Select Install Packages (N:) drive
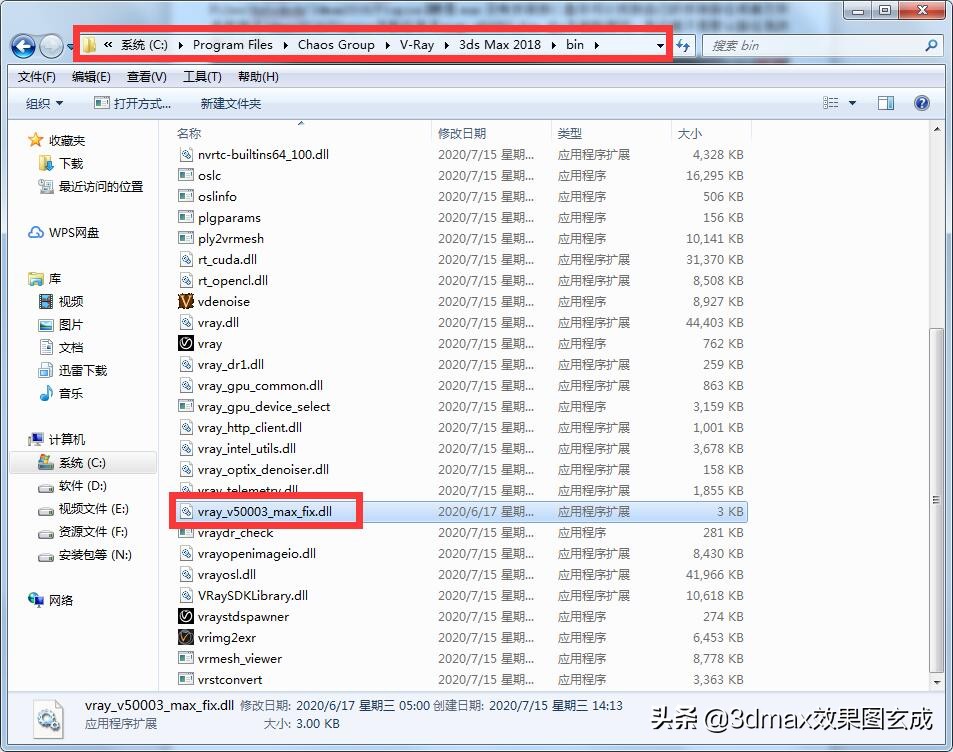Viewport: 953px width, 752px height. tap(84, 554)
